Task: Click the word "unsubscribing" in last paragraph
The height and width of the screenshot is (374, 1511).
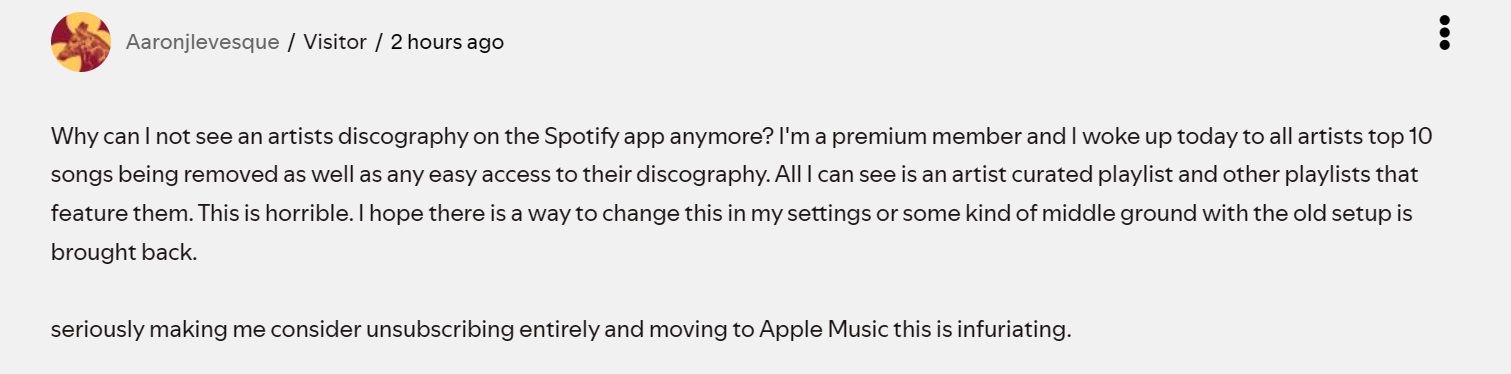Action: coord(441,328)
